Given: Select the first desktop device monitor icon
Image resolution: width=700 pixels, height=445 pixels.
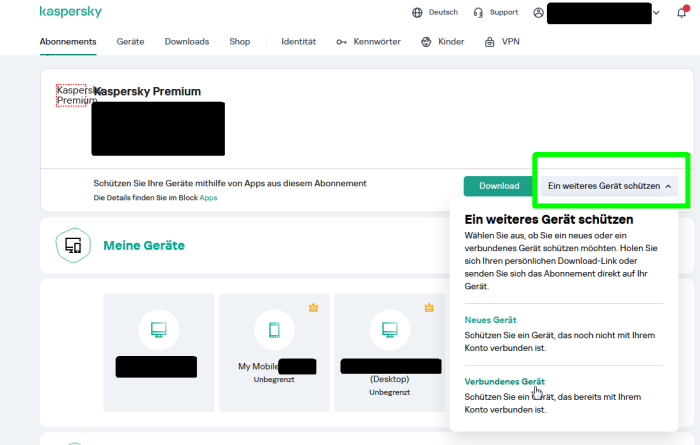Looking at the screenshot, I should pos(158,330).
